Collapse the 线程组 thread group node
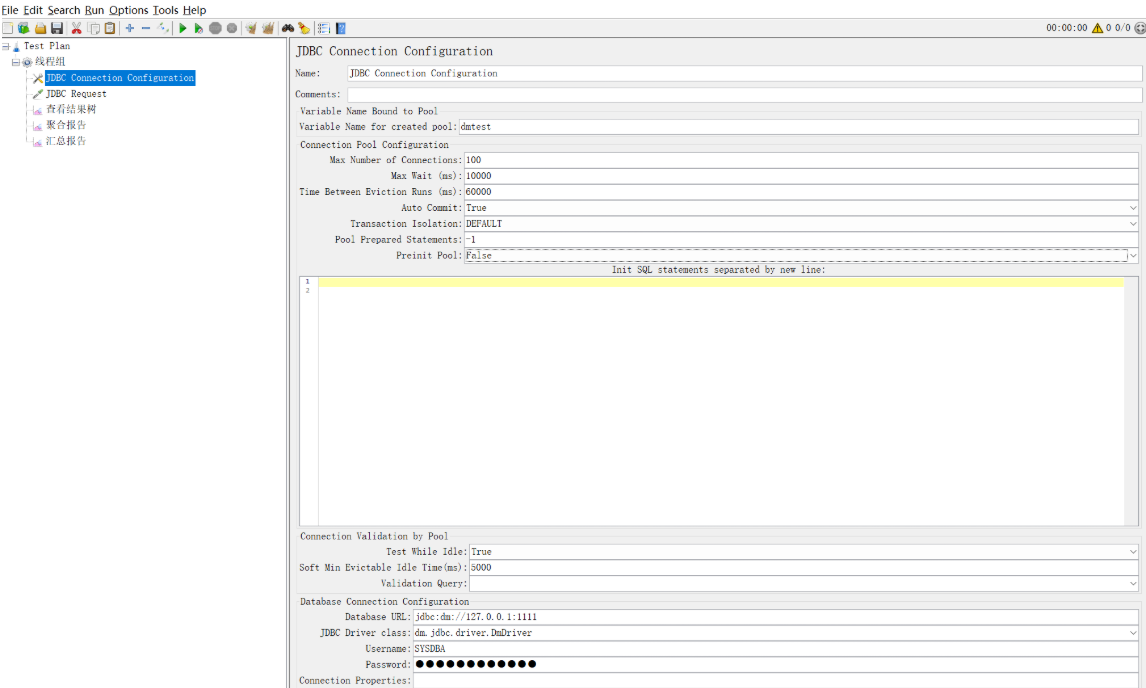The height and width of the screenshot is (688, 1146). click(x=15, y=62)
